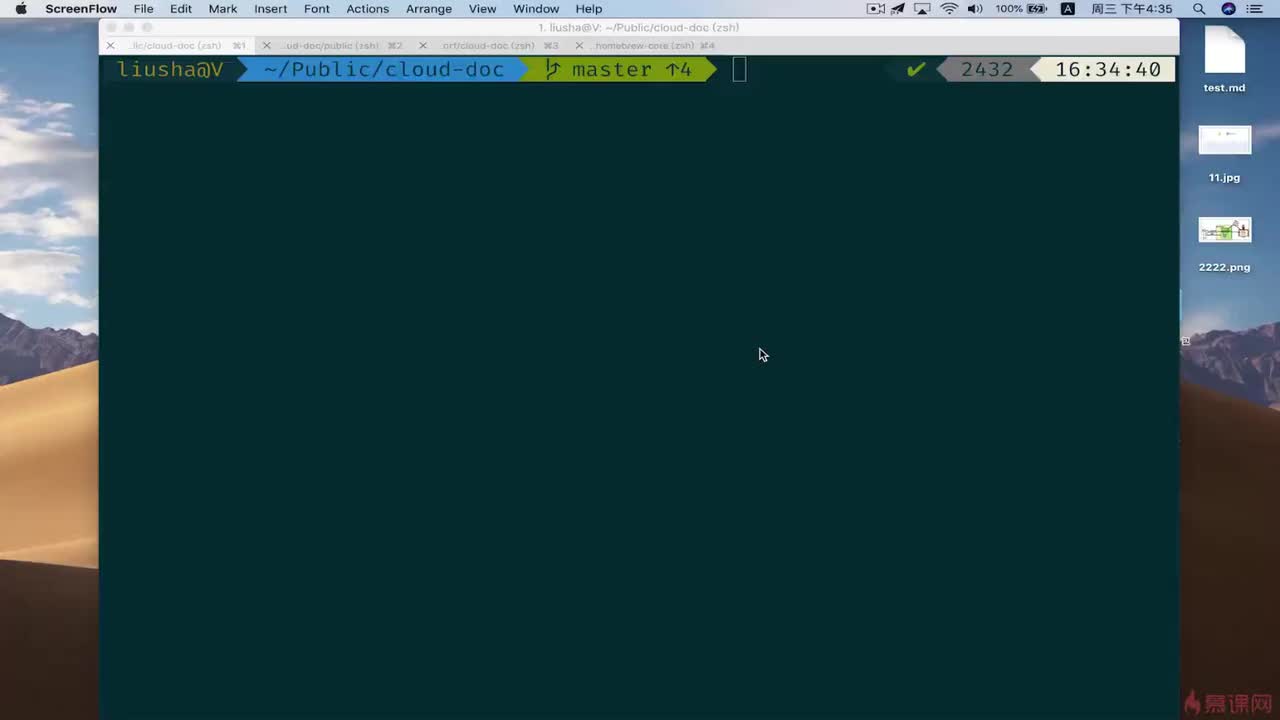Click the battery status icon

[x=1037, y=9]
